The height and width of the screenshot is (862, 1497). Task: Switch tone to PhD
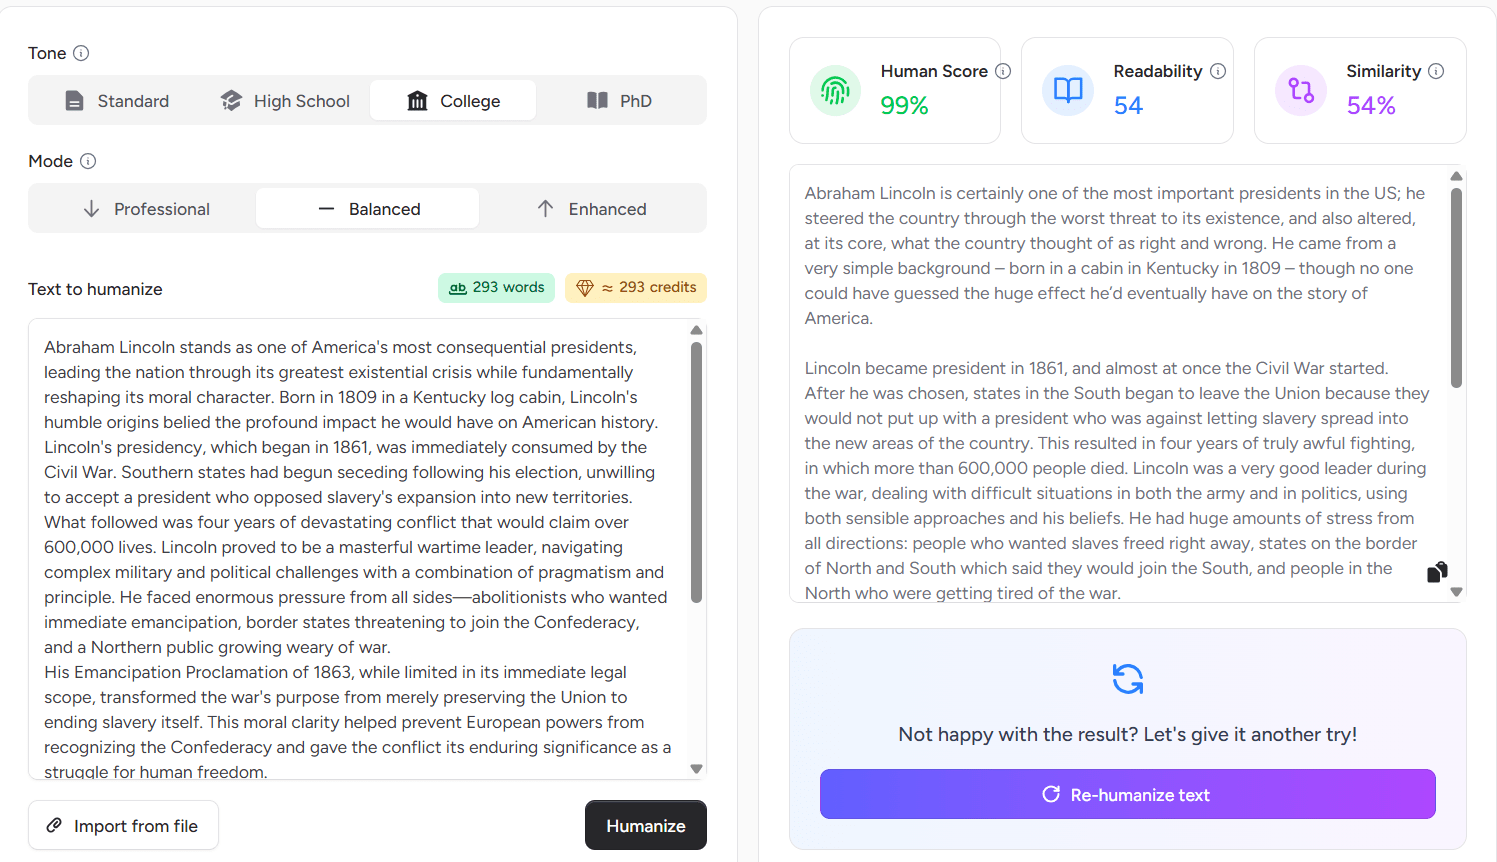click(x=619, y=101)
